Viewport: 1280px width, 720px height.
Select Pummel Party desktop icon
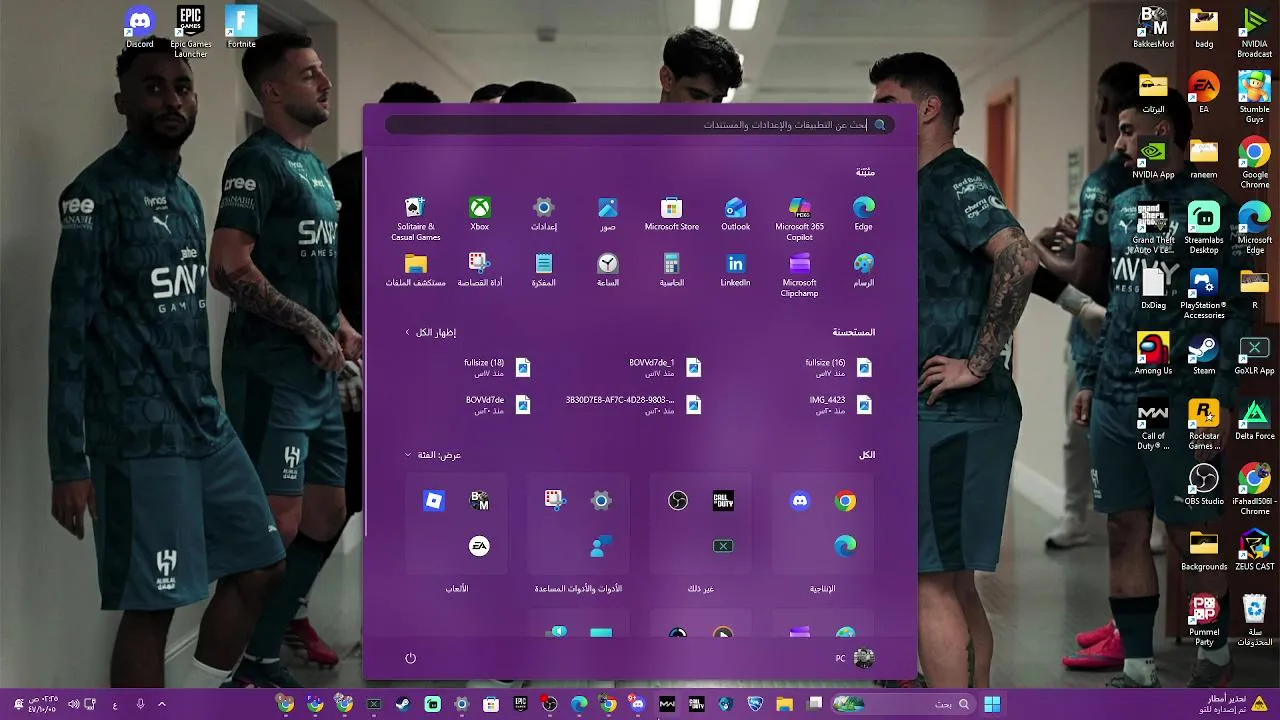click(x=1204, y=619)
